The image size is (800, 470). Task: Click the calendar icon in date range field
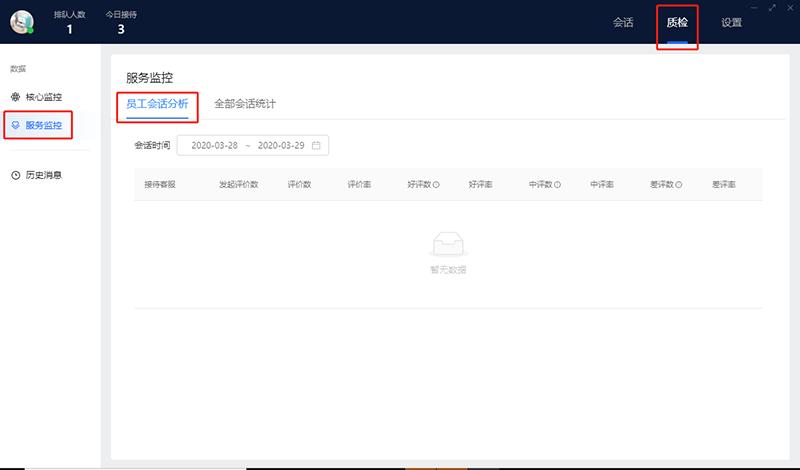[x=316, y=145]
